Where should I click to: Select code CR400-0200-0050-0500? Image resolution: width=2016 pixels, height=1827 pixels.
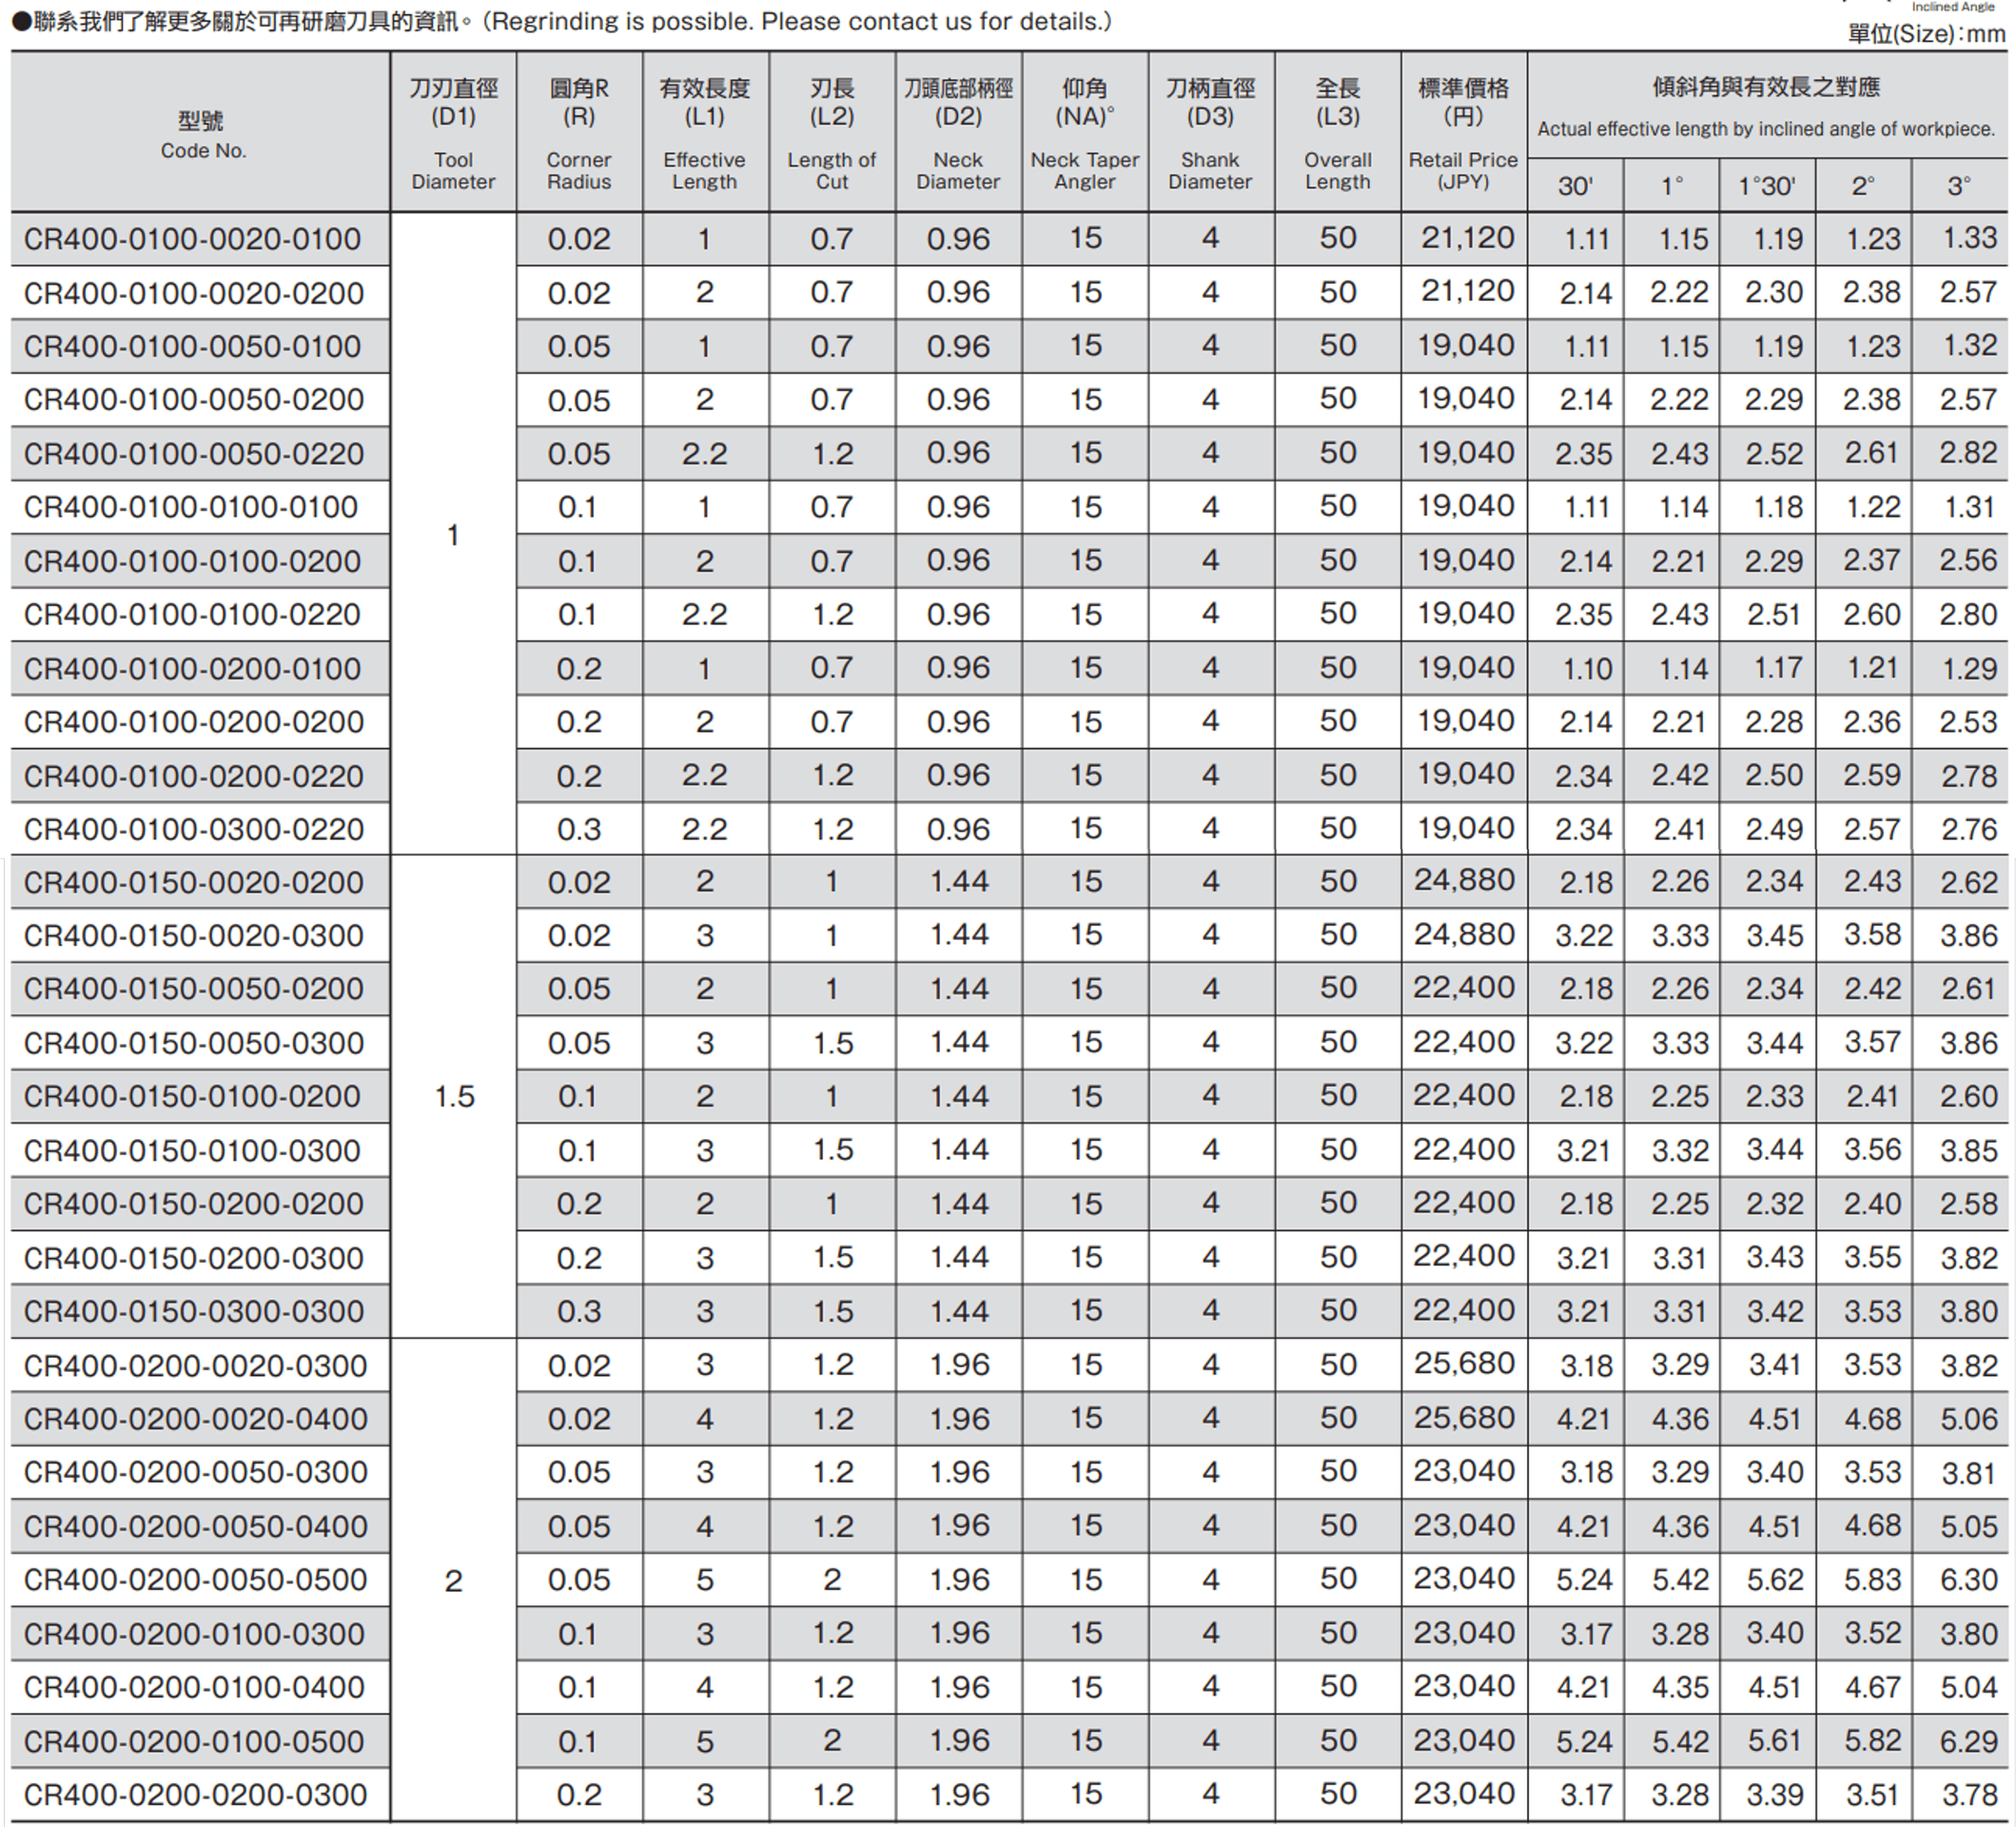pyautogui.click(x=195, y=1580)
